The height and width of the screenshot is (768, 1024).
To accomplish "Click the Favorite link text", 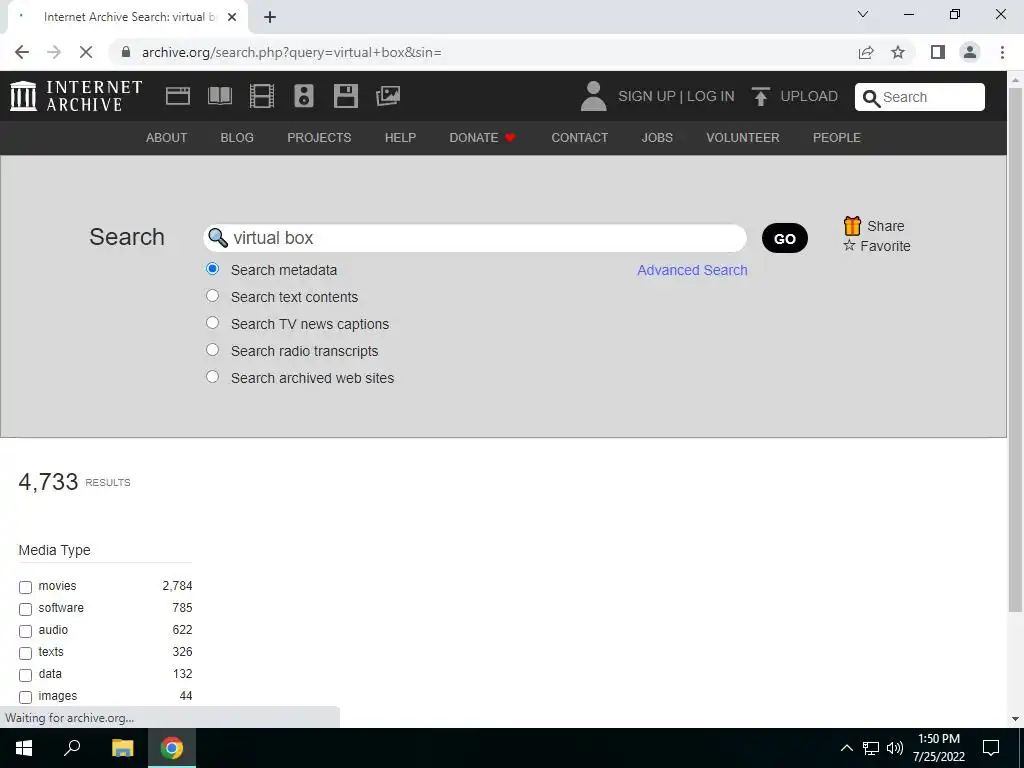I will coord(885,246).
